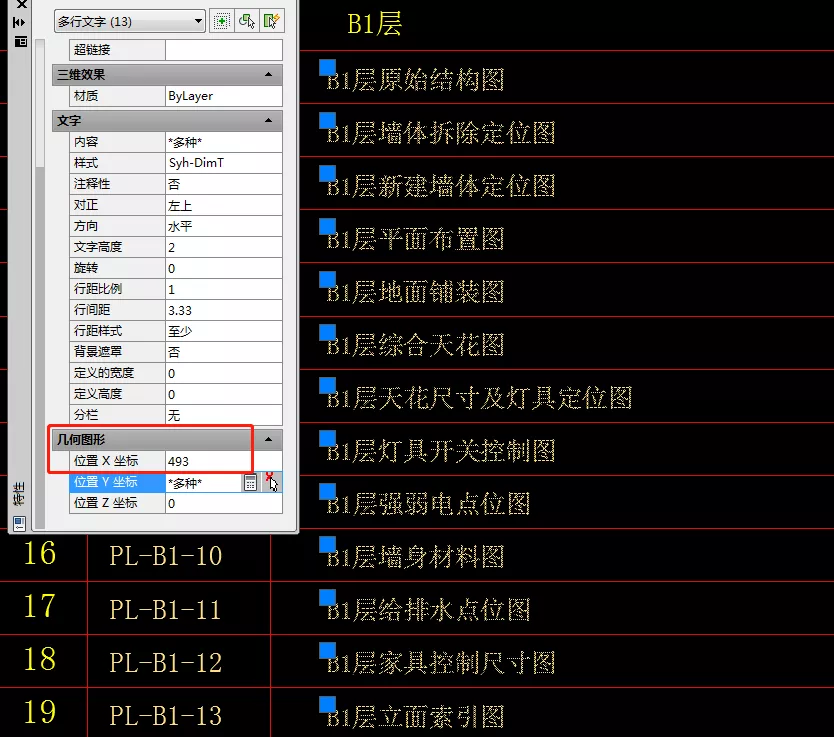The height and width of the screenshot is (737, 834).
Task: Edit the 位置 X 坐标 value 493
Action: click(224, 461)
